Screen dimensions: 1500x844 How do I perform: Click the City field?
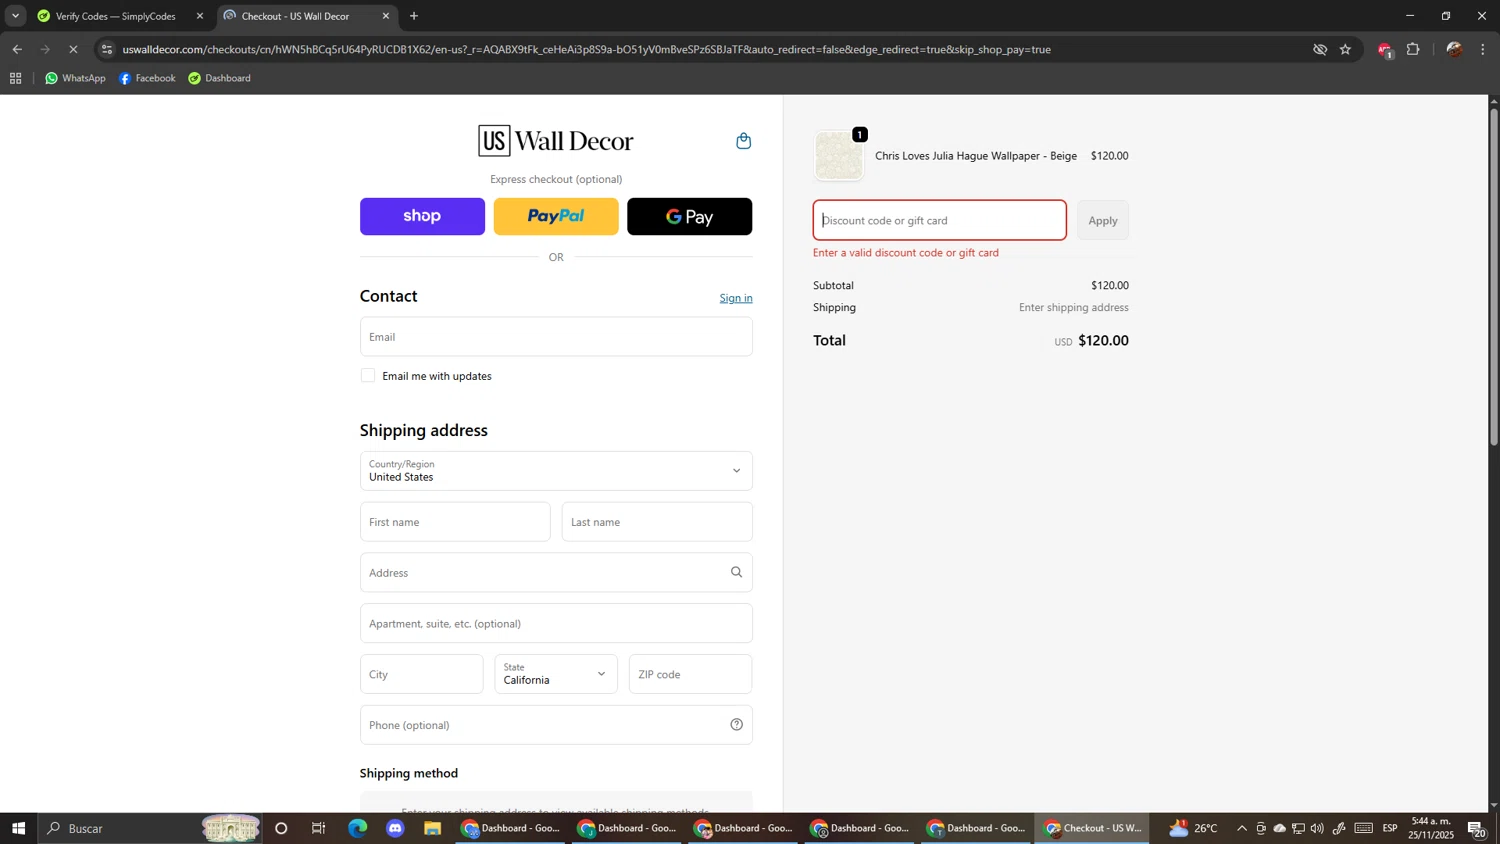point(421,674)
